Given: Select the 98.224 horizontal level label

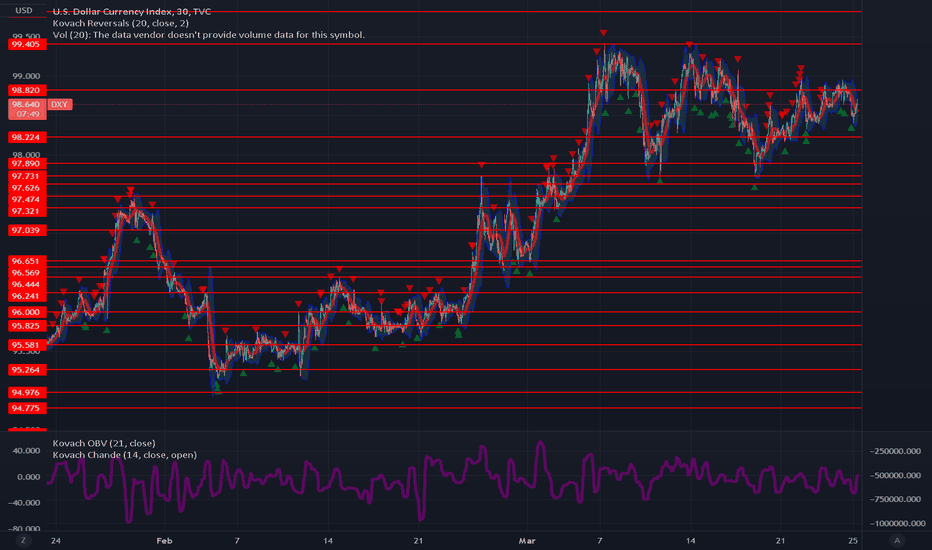Looking at the screenshot, I should click(x=27, y=137).
